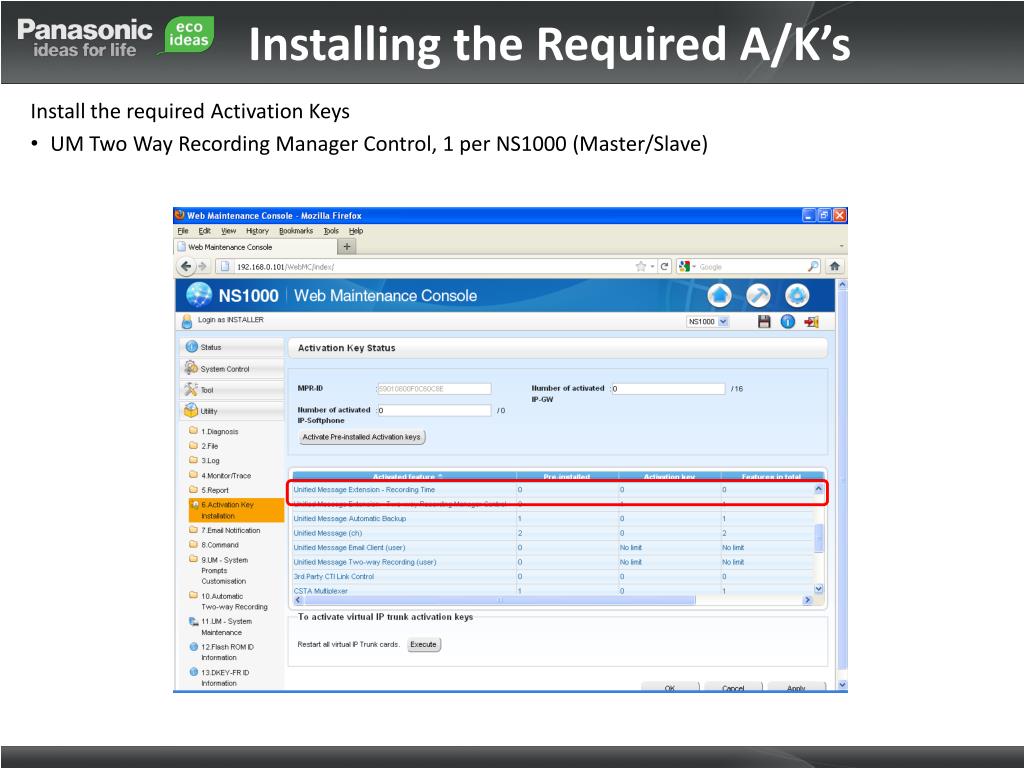The width and height of the screenshot is (1024, 768).
Task: Select 5.Report in the sidebar
Action: pyautogui.click(x=215, y=490)
